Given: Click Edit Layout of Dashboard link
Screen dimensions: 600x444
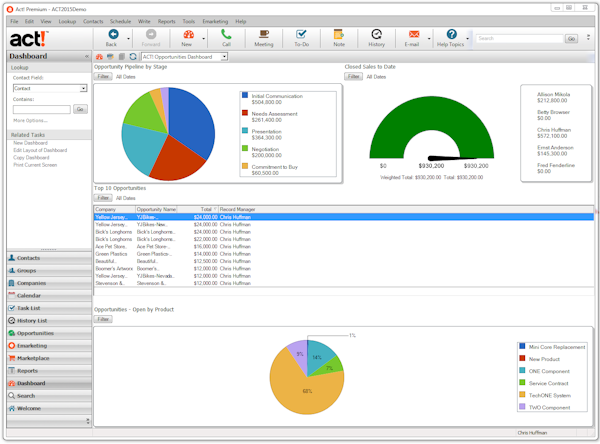Looking at the screenshot, I should click(x=42, y=150).
